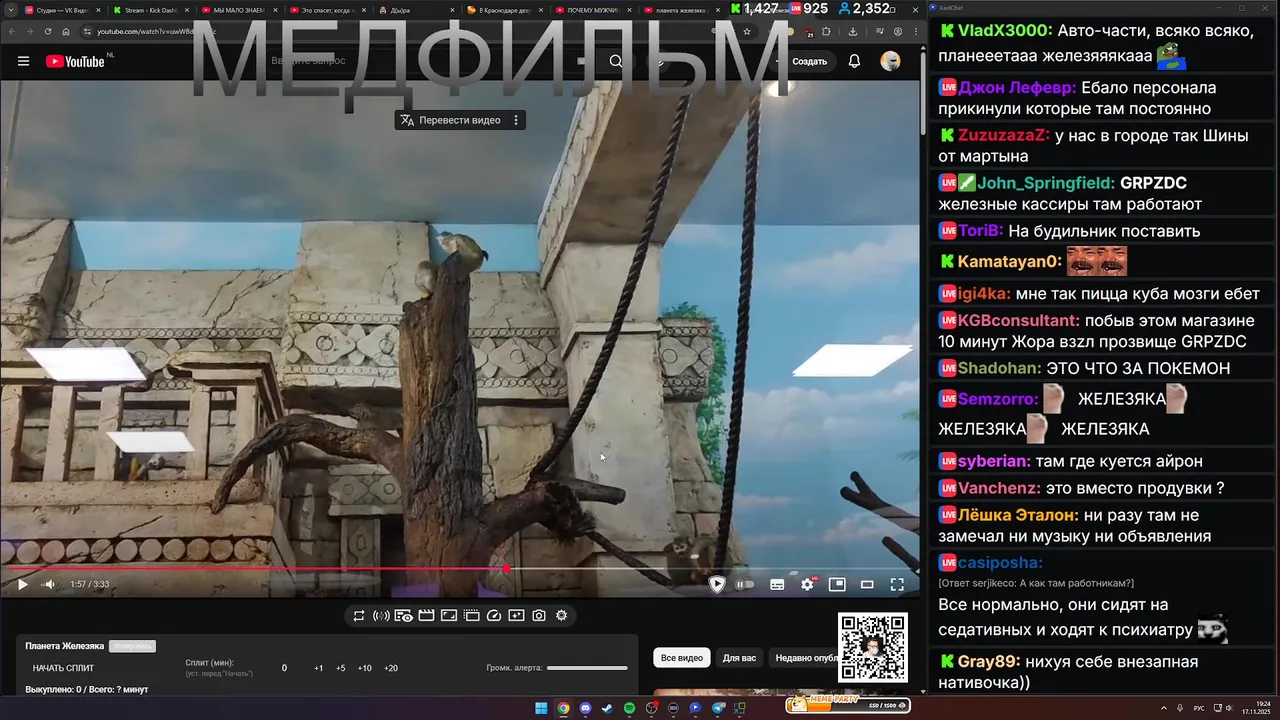Take a screenshot with the camera icon
Viewport: 1280px width, 720px height.
(539, 616)
